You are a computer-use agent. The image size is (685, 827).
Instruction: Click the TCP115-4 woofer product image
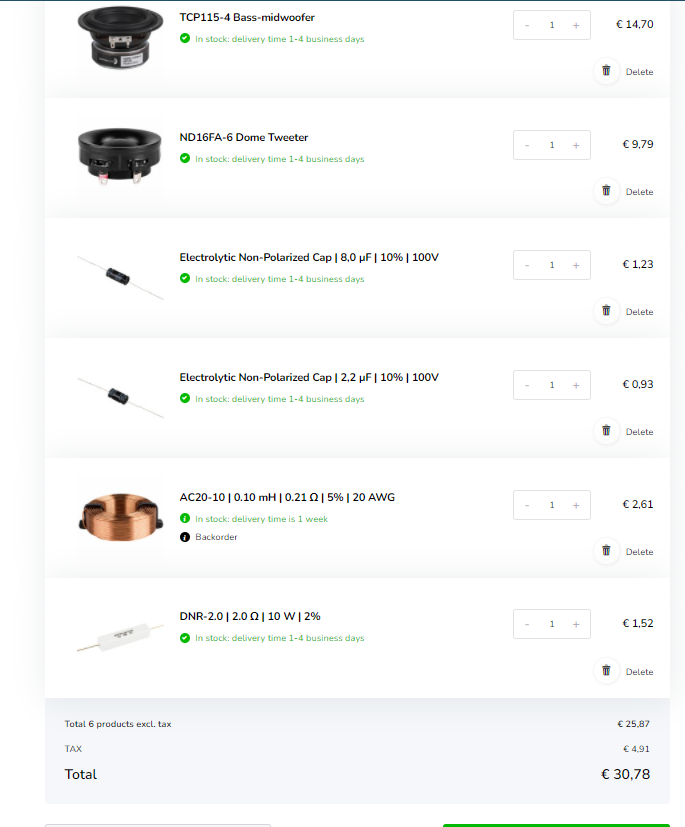point(120,37)
